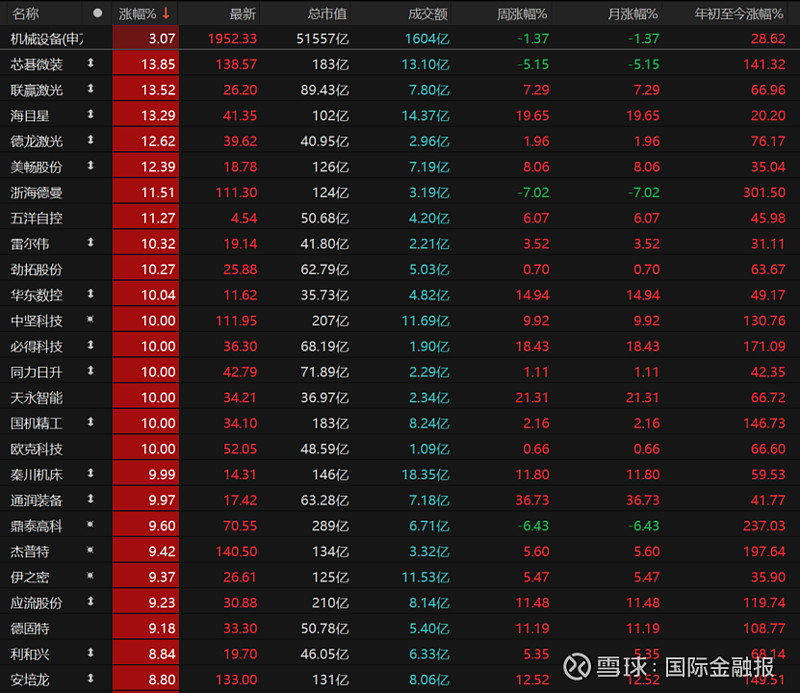Open the 机械设备(申万) index row
Viewport: 800px width, 693px height.
point(400,38)
